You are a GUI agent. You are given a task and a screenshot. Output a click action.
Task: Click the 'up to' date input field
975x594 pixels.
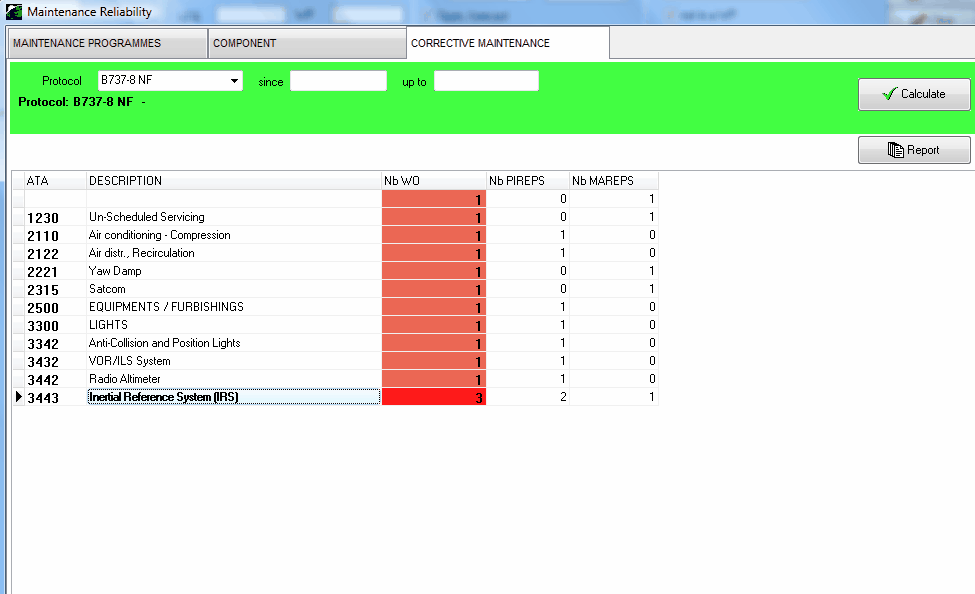click(x=486, y=81)
